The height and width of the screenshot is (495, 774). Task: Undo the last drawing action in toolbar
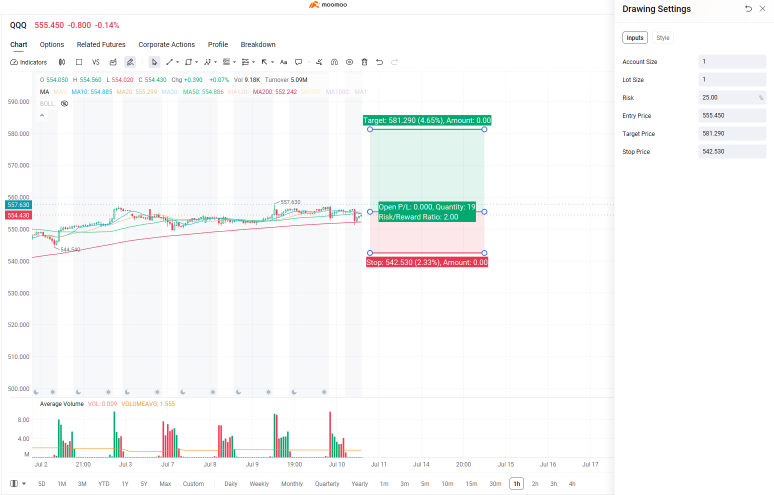pos(379,62)
